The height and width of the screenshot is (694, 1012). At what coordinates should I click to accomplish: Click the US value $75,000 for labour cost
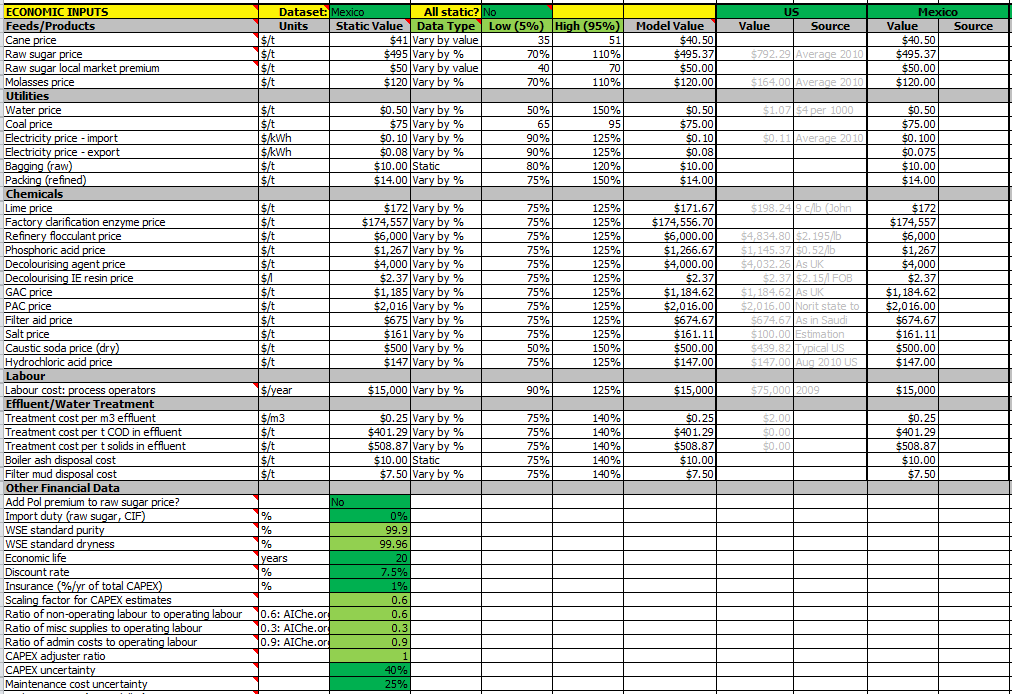pos(754,390)
